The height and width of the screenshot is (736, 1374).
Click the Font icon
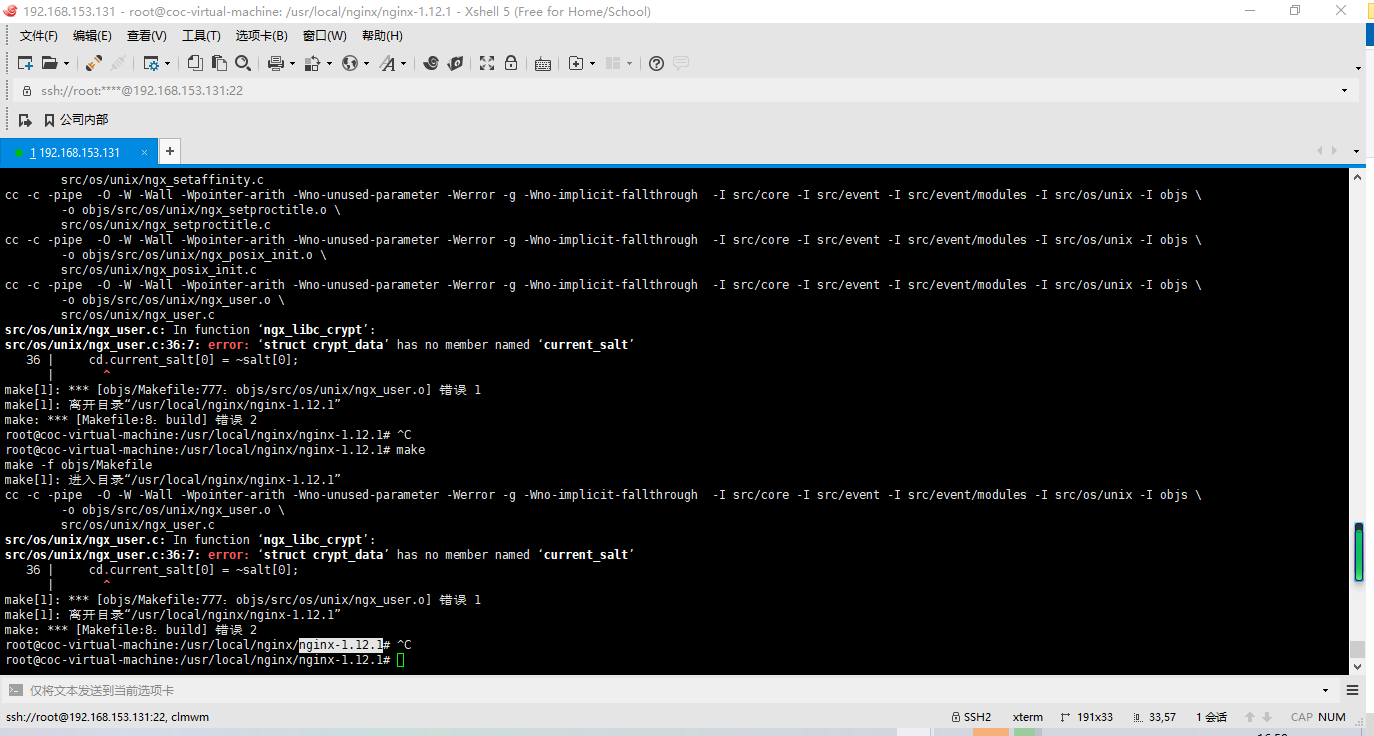pyautogui.click(x=387, y=63)
